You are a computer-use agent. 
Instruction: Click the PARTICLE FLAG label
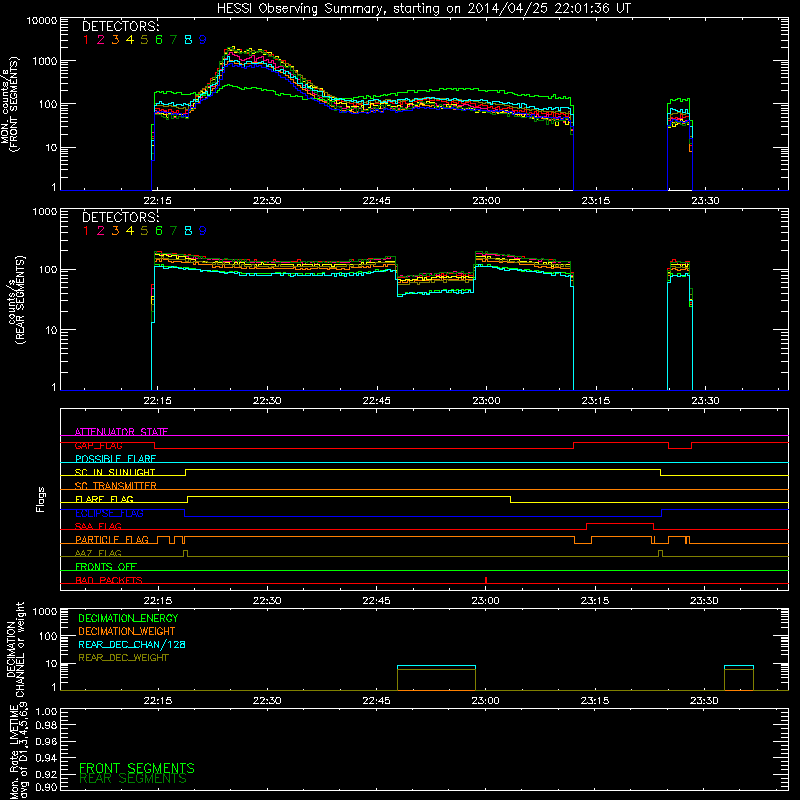coord(112,540)
